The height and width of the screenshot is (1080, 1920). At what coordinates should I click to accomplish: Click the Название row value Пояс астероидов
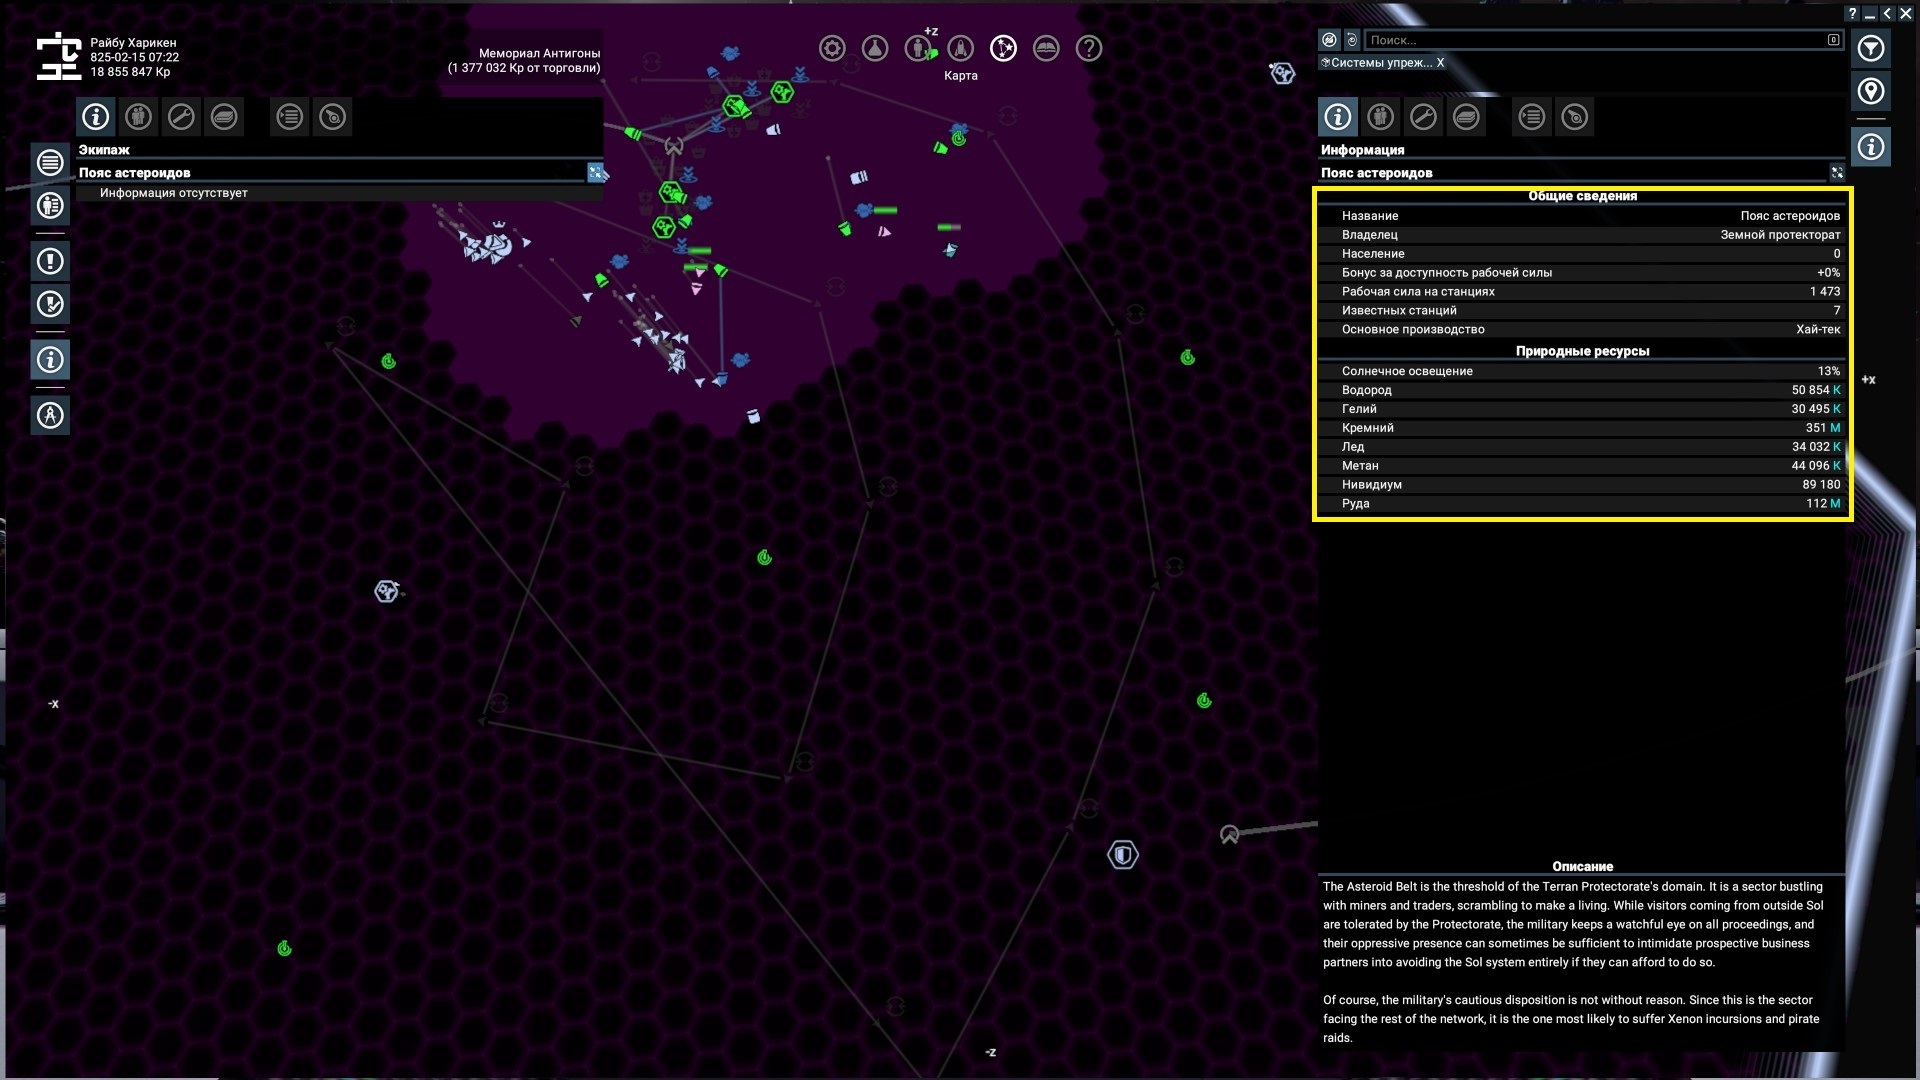tap(1790, 216)
